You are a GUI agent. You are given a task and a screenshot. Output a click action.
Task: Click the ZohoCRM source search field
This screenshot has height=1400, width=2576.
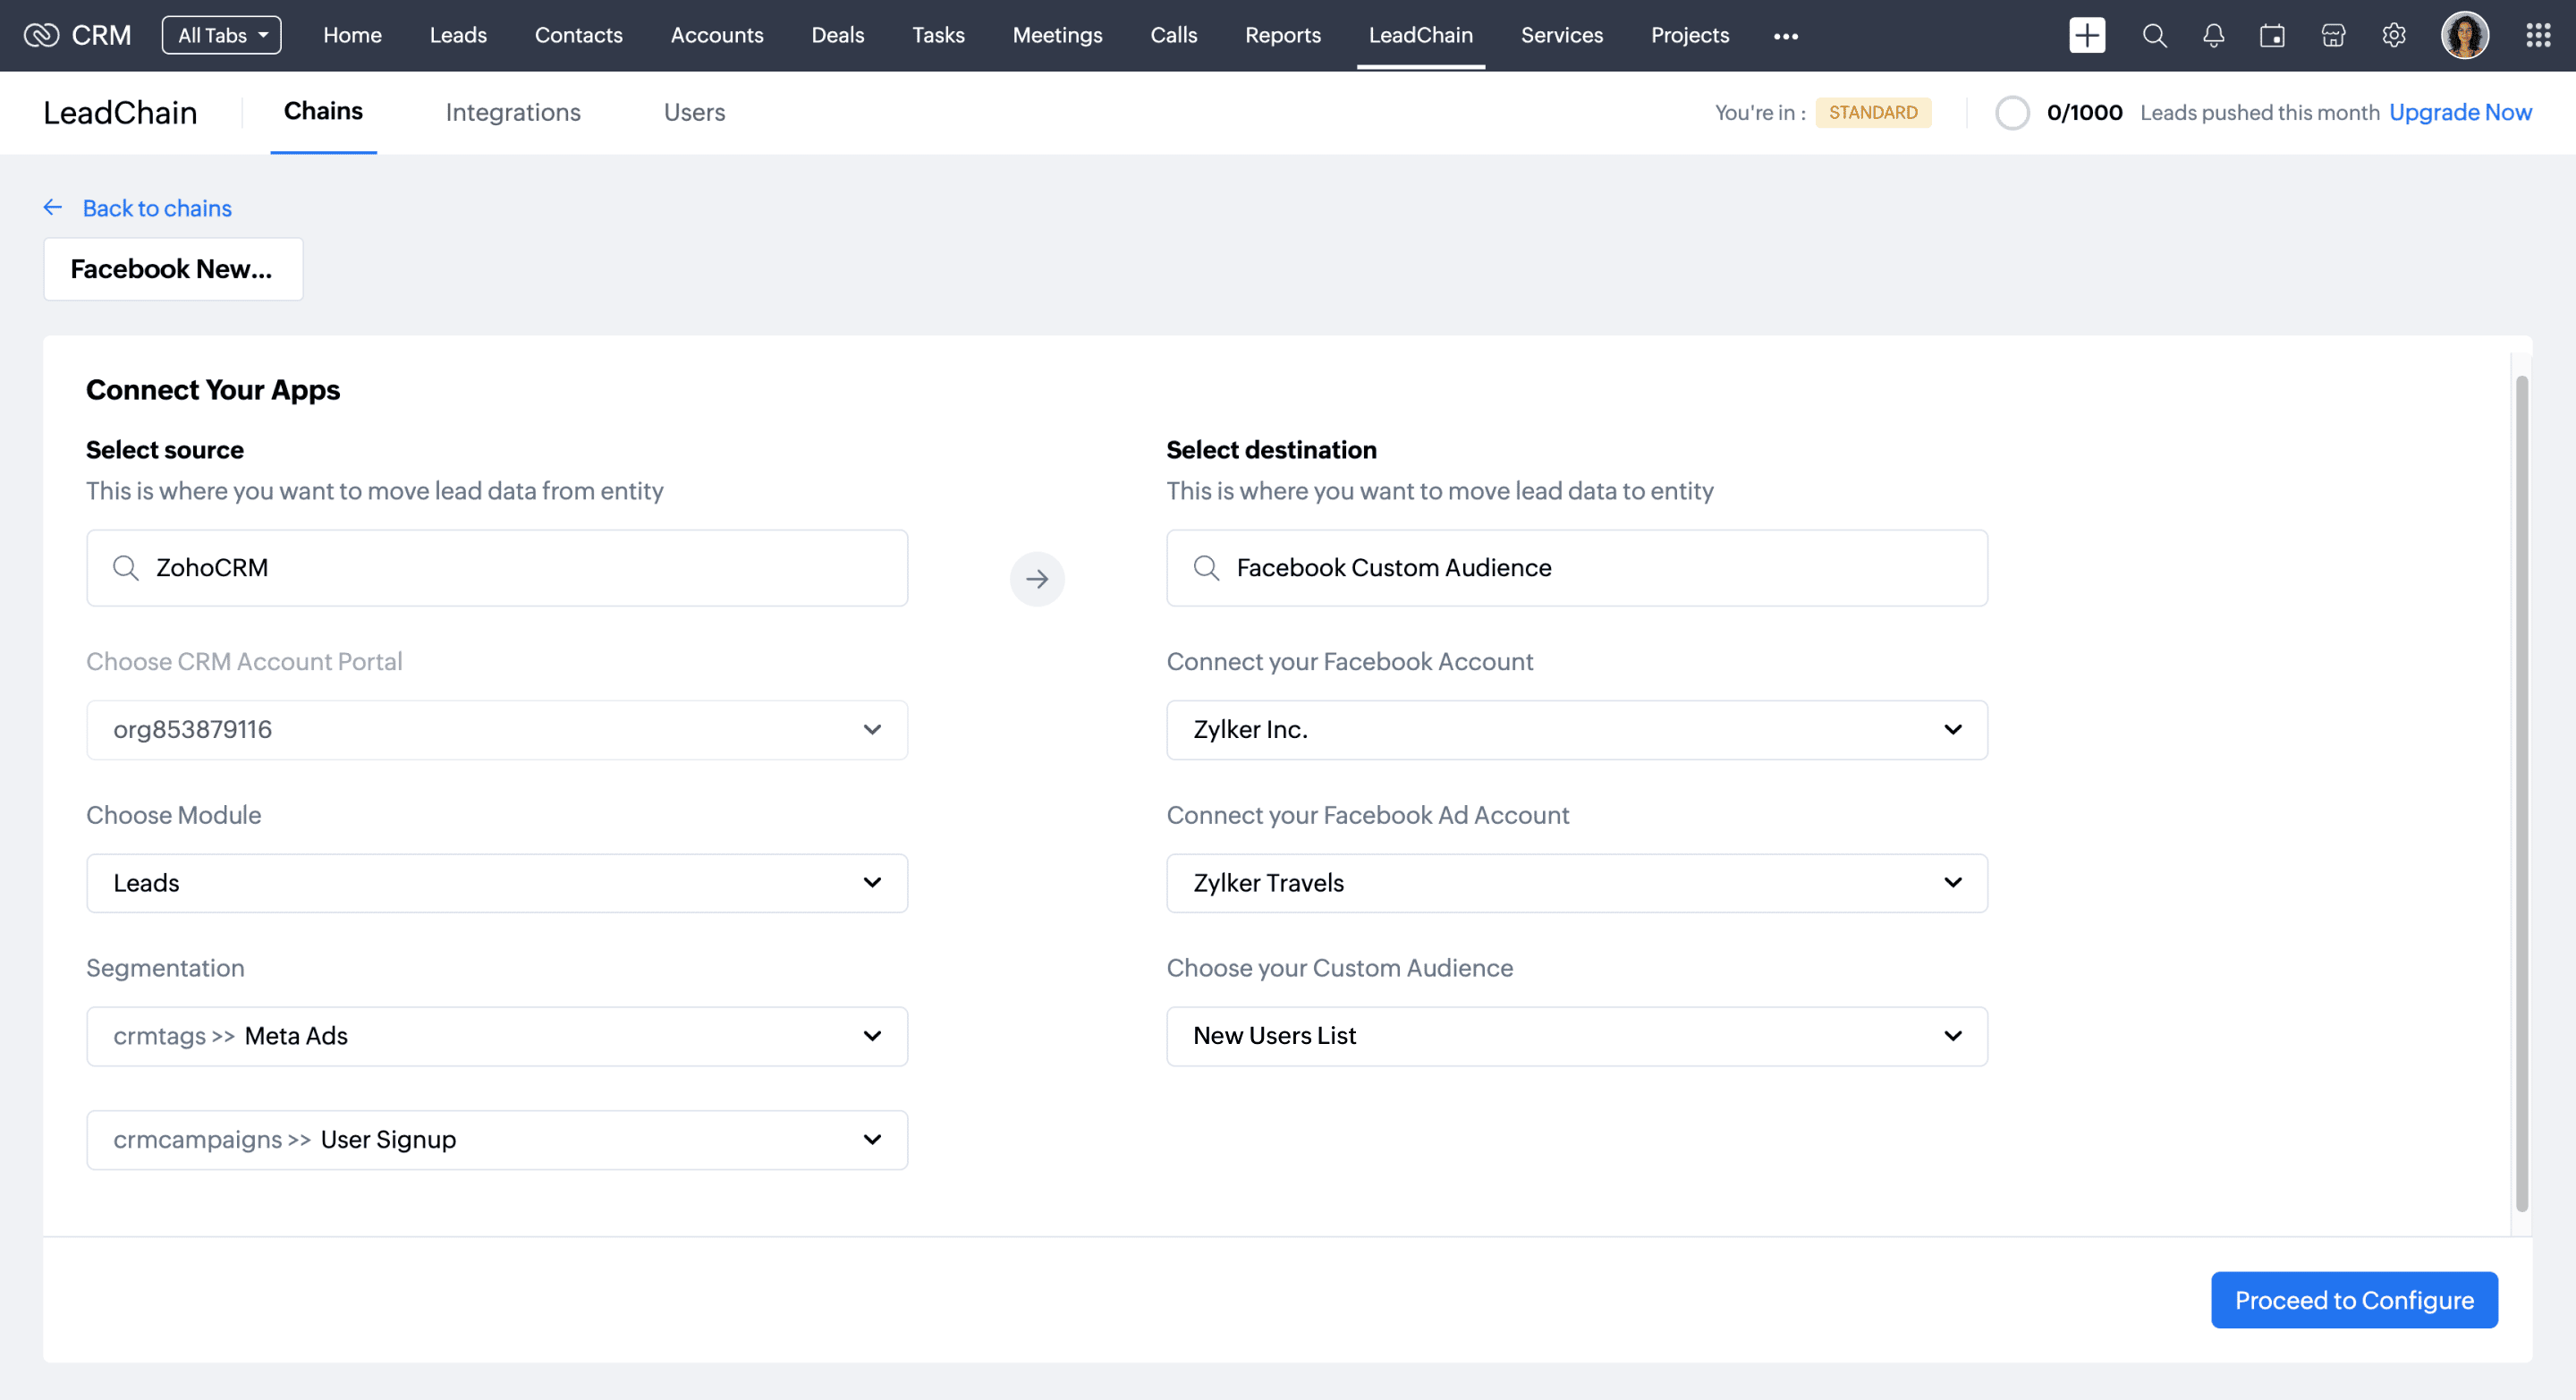[496, 567]
